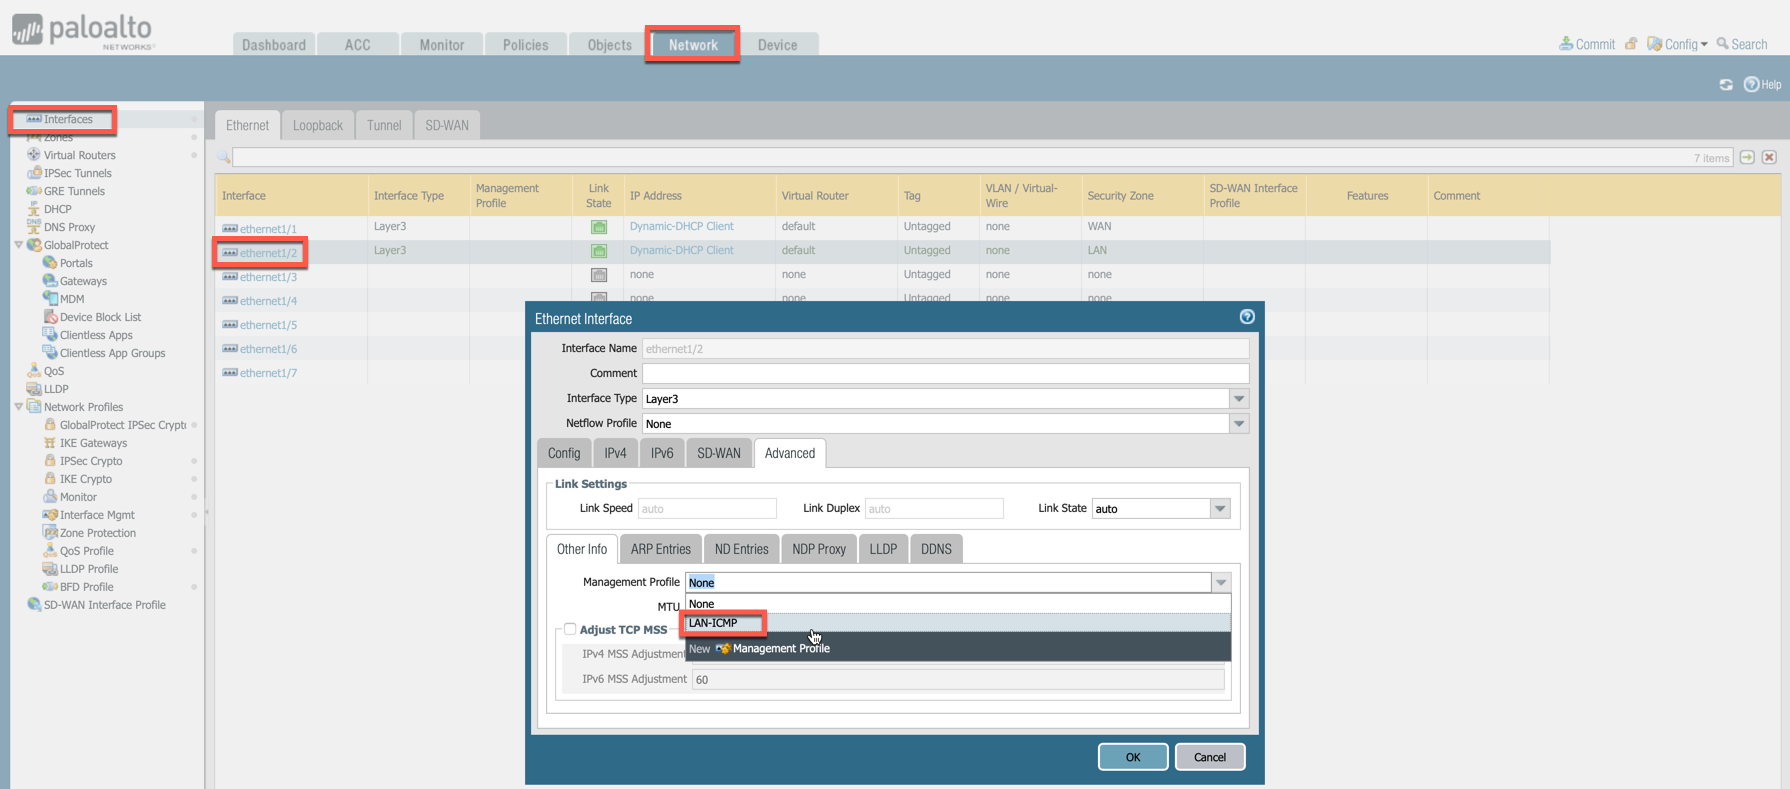The image size is (1790, 789).
Task: Click the green link state icon for ethernet1/1
Action: click(x=599, y=227)
